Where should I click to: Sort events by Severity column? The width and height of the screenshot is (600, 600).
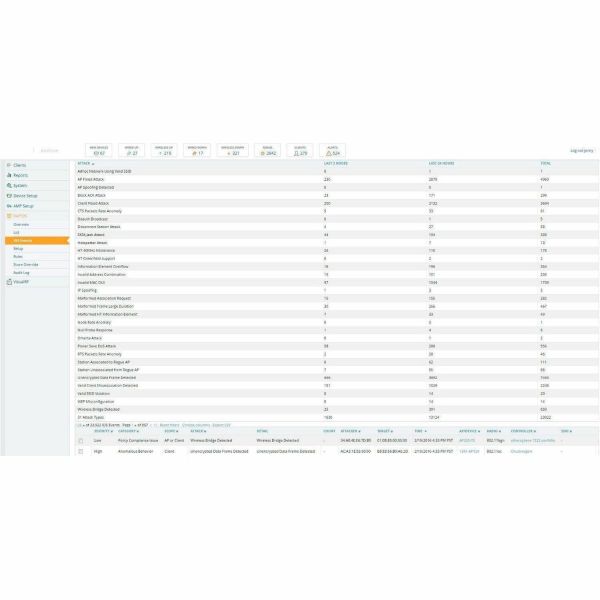[x=103, y=431]
